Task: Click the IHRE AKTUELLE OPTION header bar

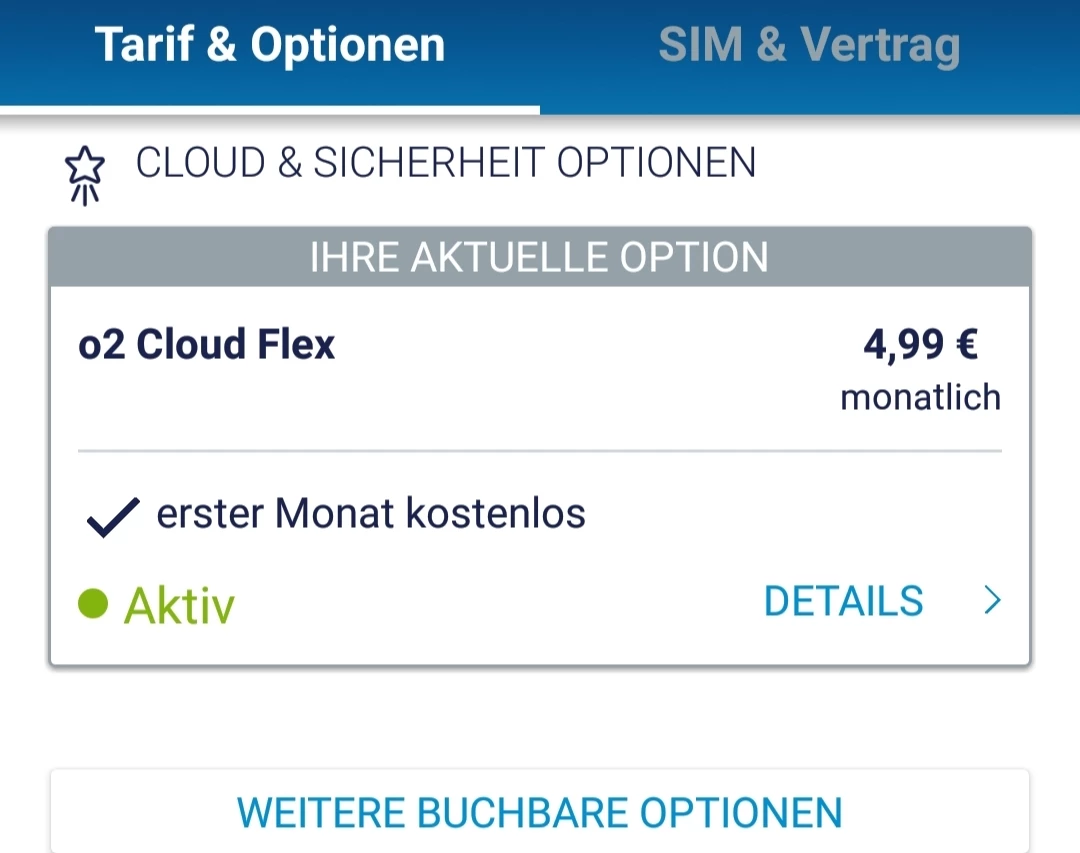Action: point(540,258)
